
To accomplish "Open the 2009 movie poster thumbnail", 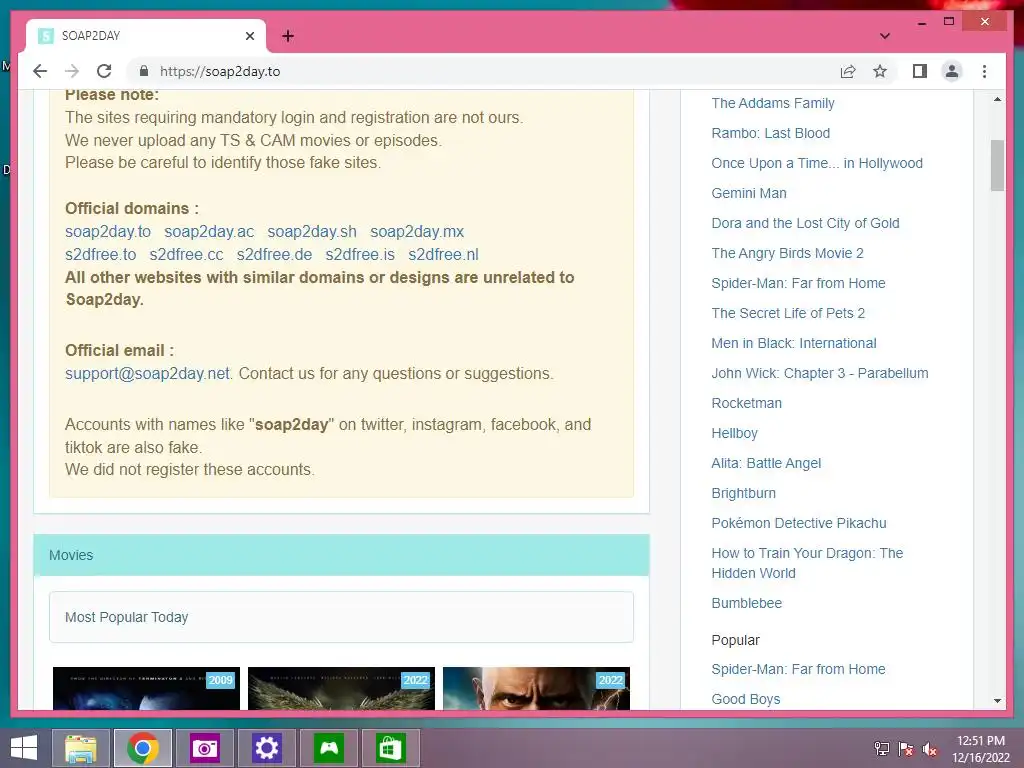I will tap(146, 688).
